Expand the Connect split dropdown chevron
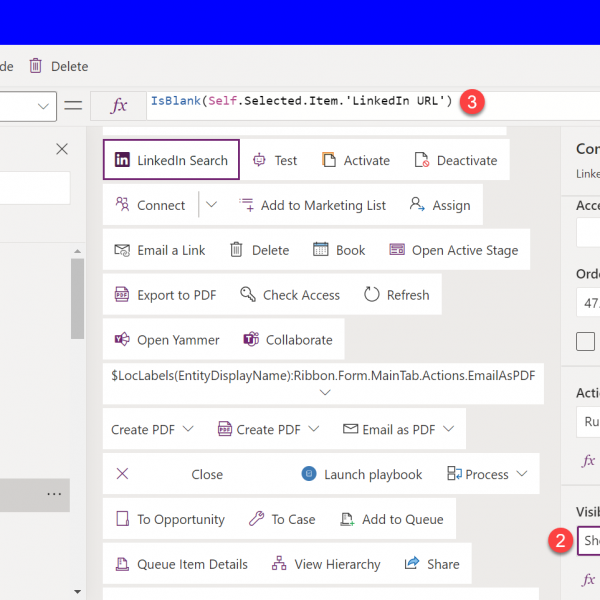 click(211, 205)
